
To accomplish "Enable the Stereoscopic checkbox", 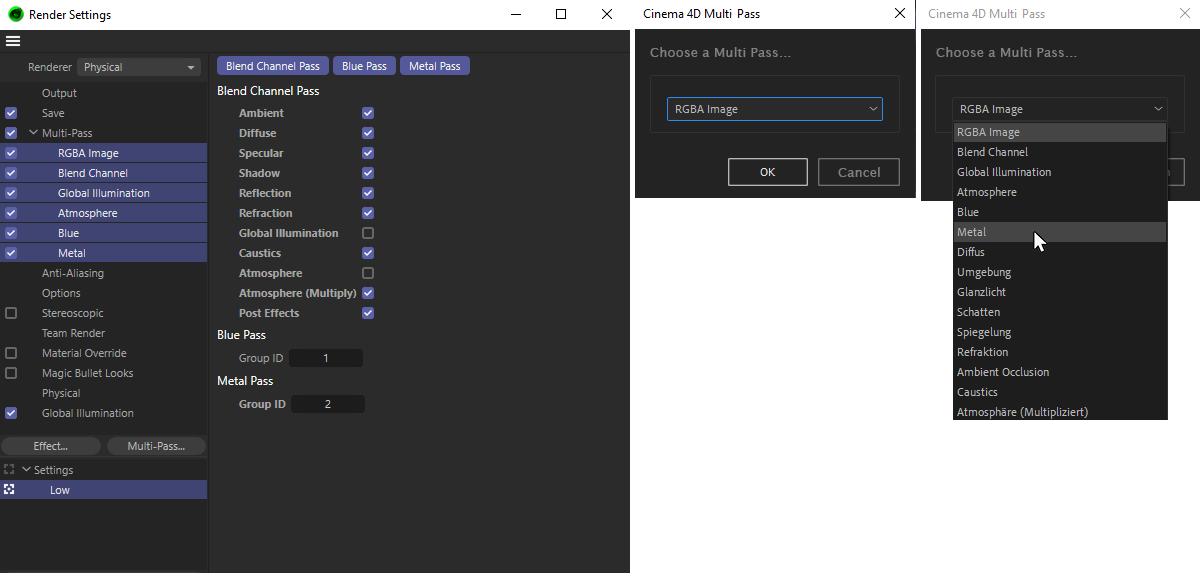I will coord(11,313).
